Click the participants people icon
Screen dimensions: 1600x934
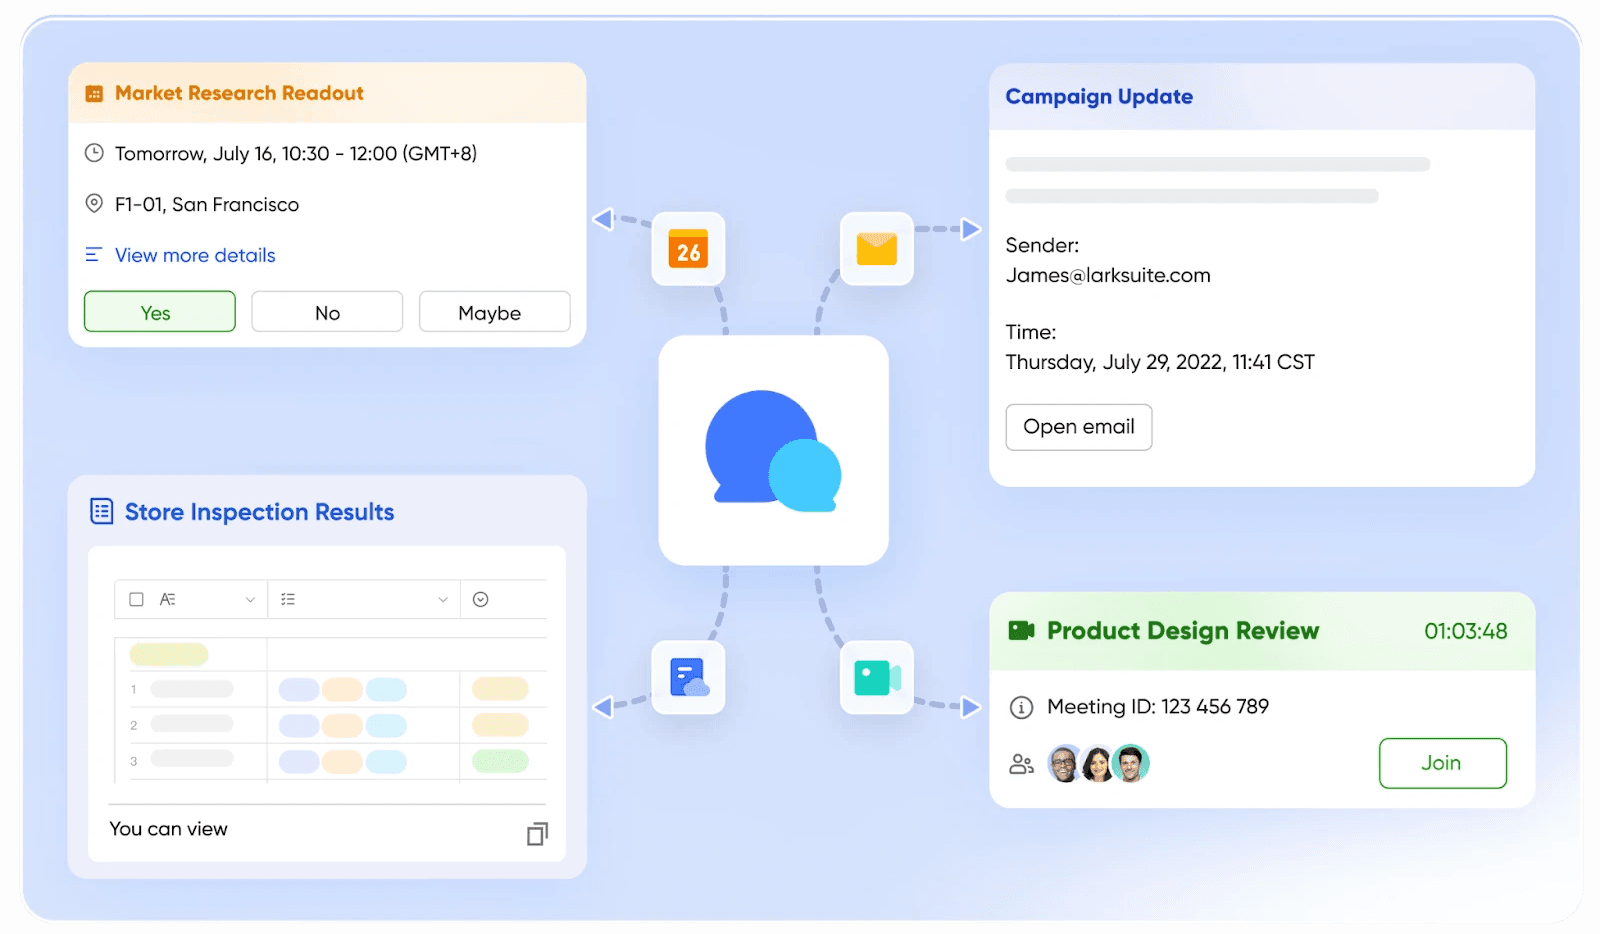1021,764
